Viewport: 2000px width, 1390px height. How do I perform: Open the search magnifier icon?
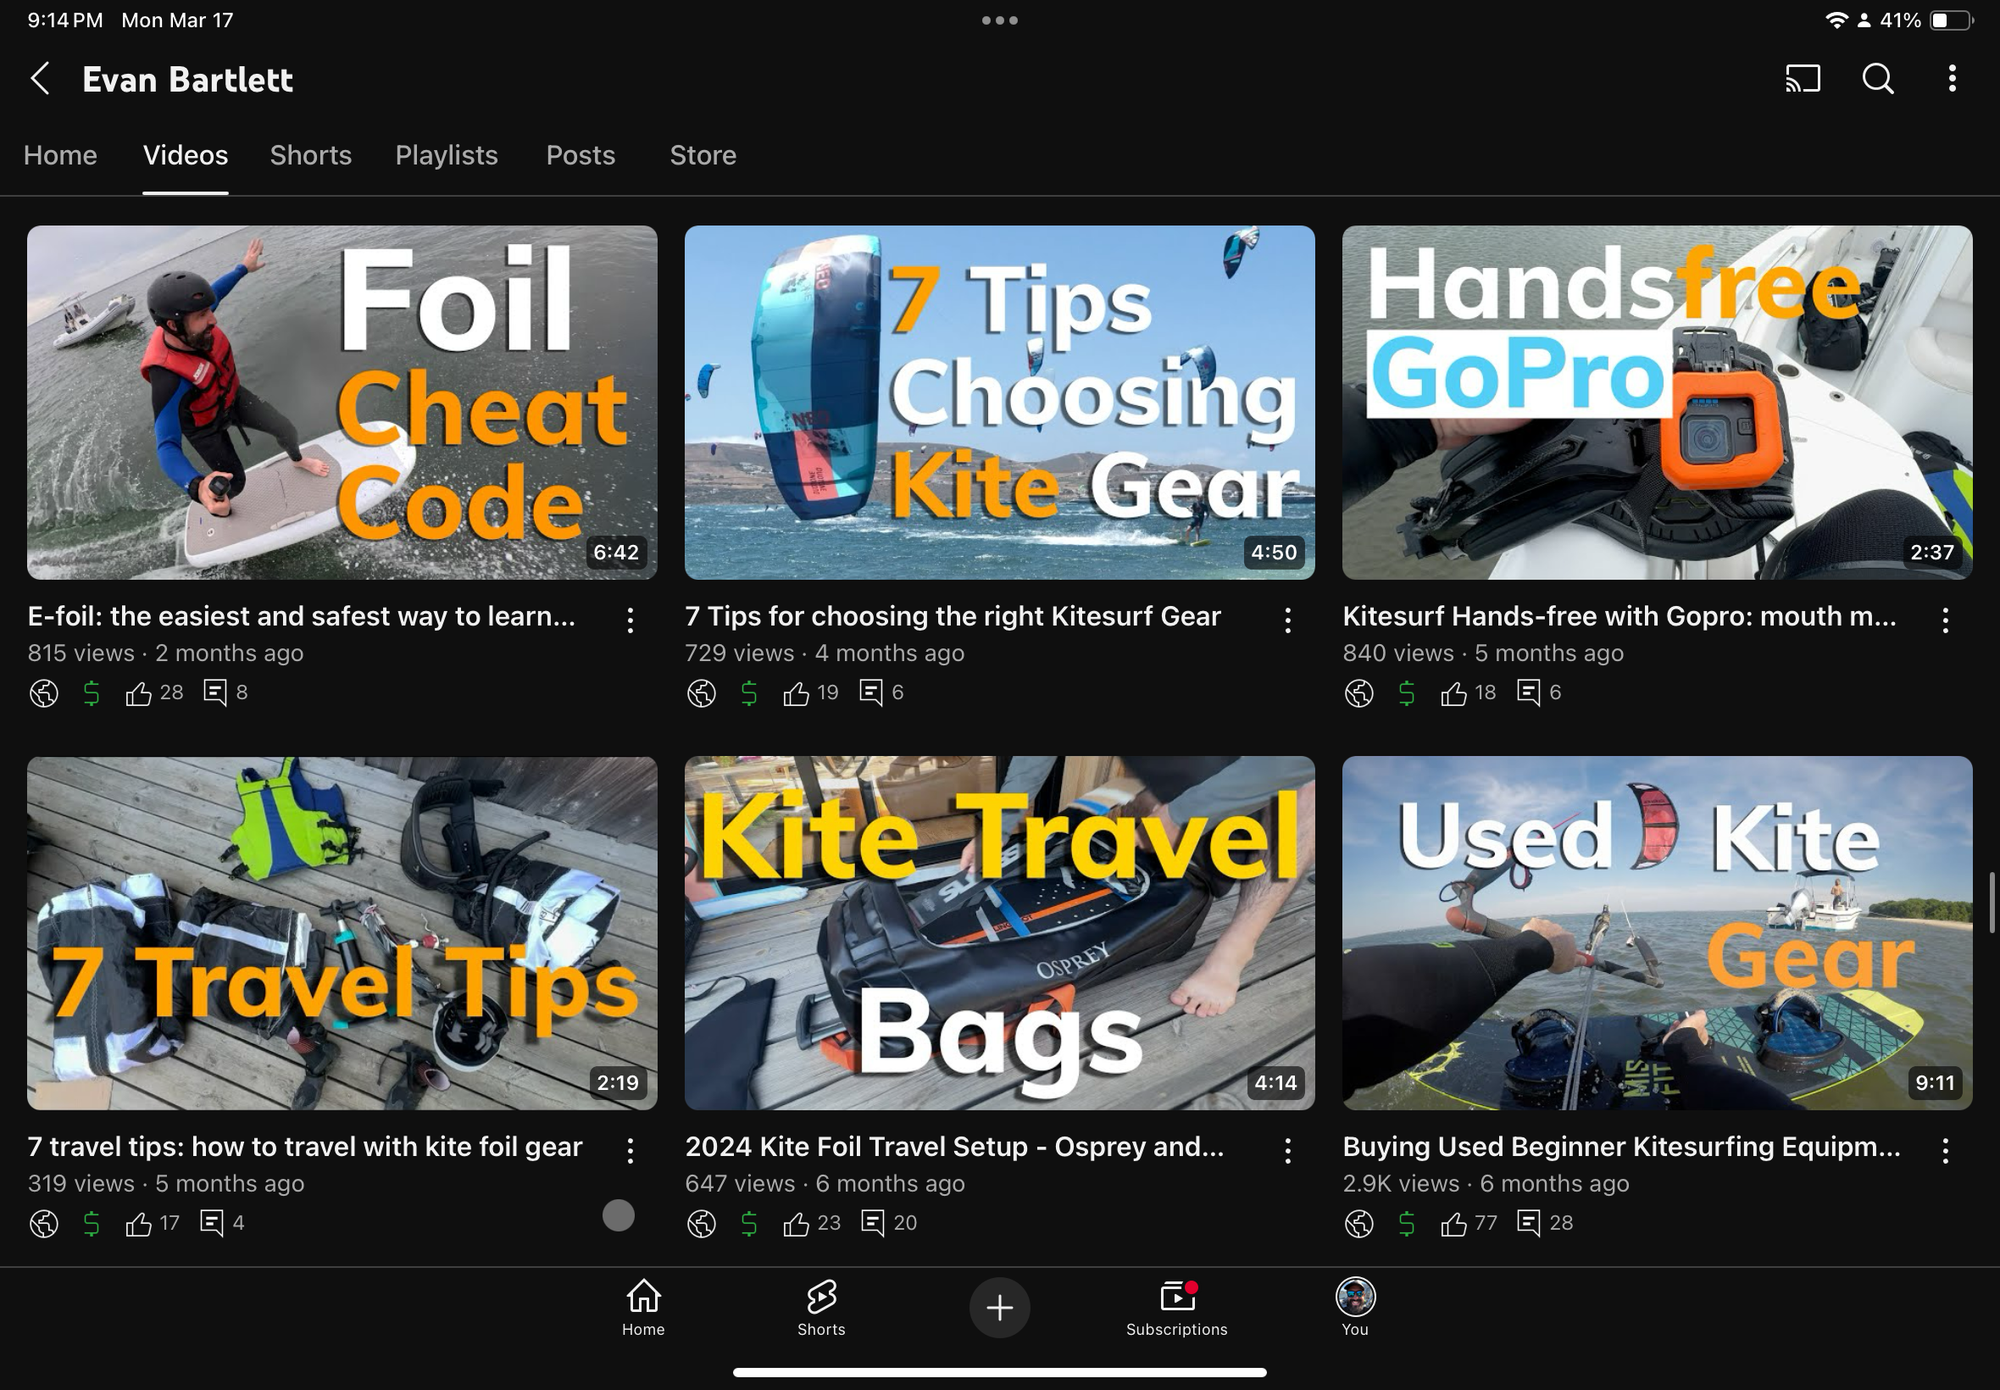pyautogui.click(x=1877, y=79)
